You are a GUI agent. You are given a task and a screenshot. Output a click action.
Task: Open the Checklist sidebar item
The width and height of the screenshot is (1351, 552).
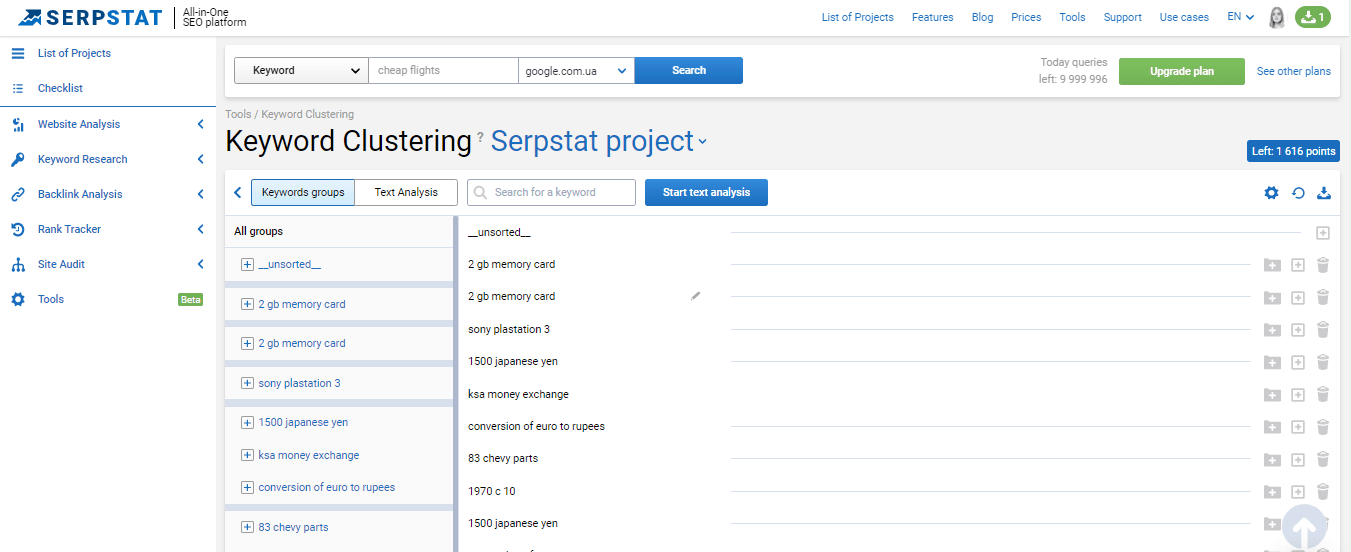coord(60,88)
